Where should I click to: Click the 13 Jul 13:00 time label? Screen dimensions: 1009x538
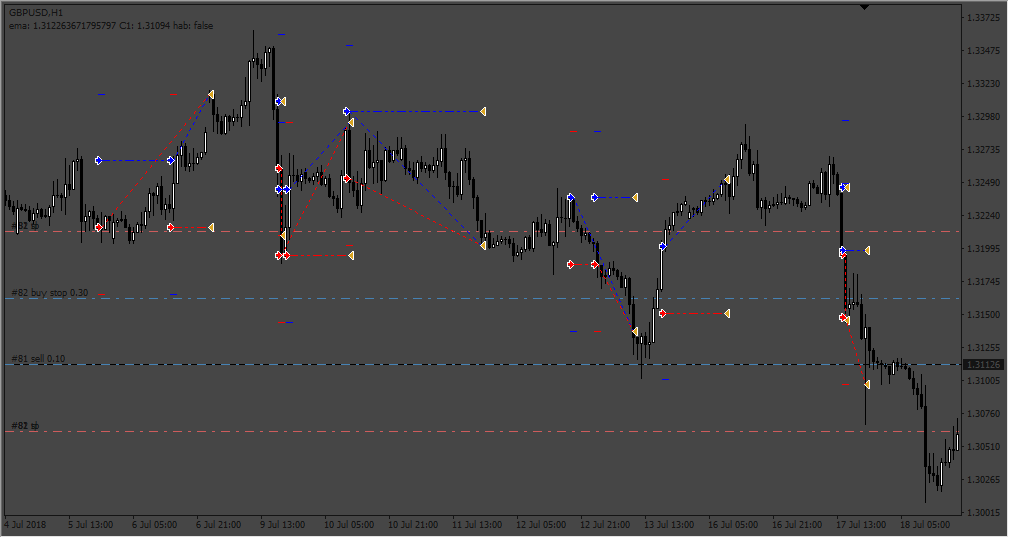[x=669, y=524]
